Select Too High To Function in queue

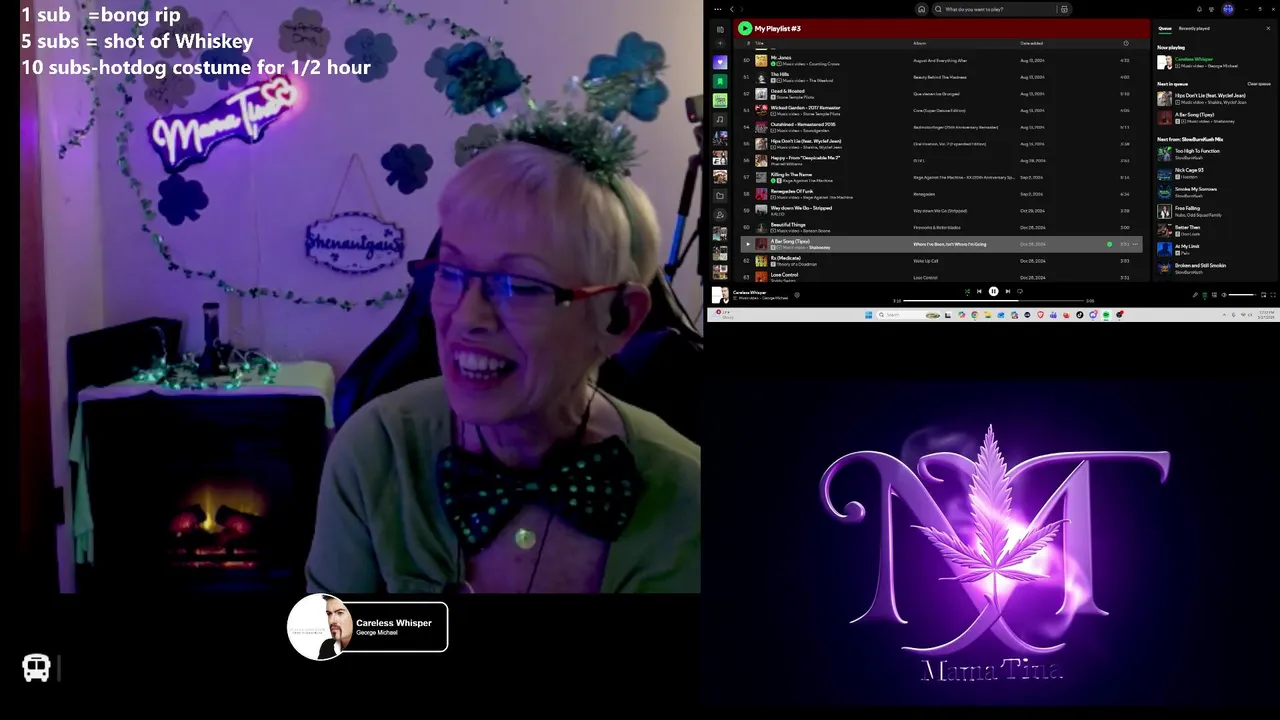coord(1215,153)
